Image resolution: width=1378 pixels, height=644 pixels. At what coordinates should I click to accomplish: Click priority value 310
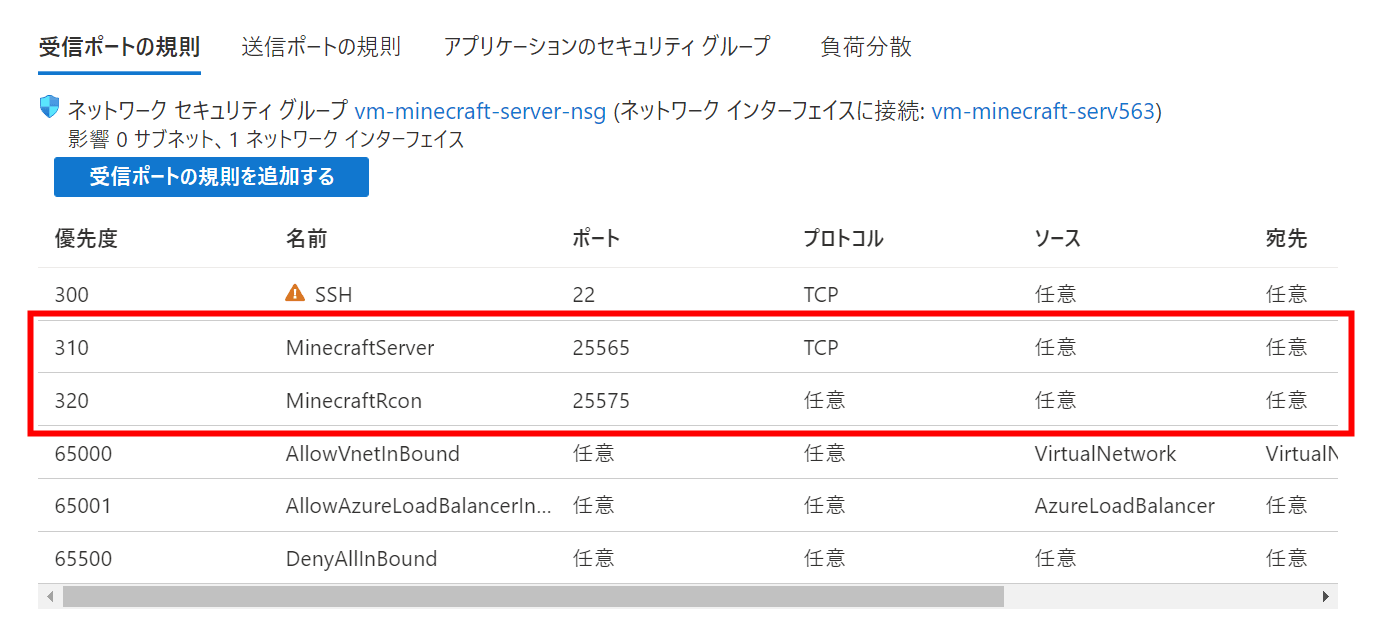point(72,348)
